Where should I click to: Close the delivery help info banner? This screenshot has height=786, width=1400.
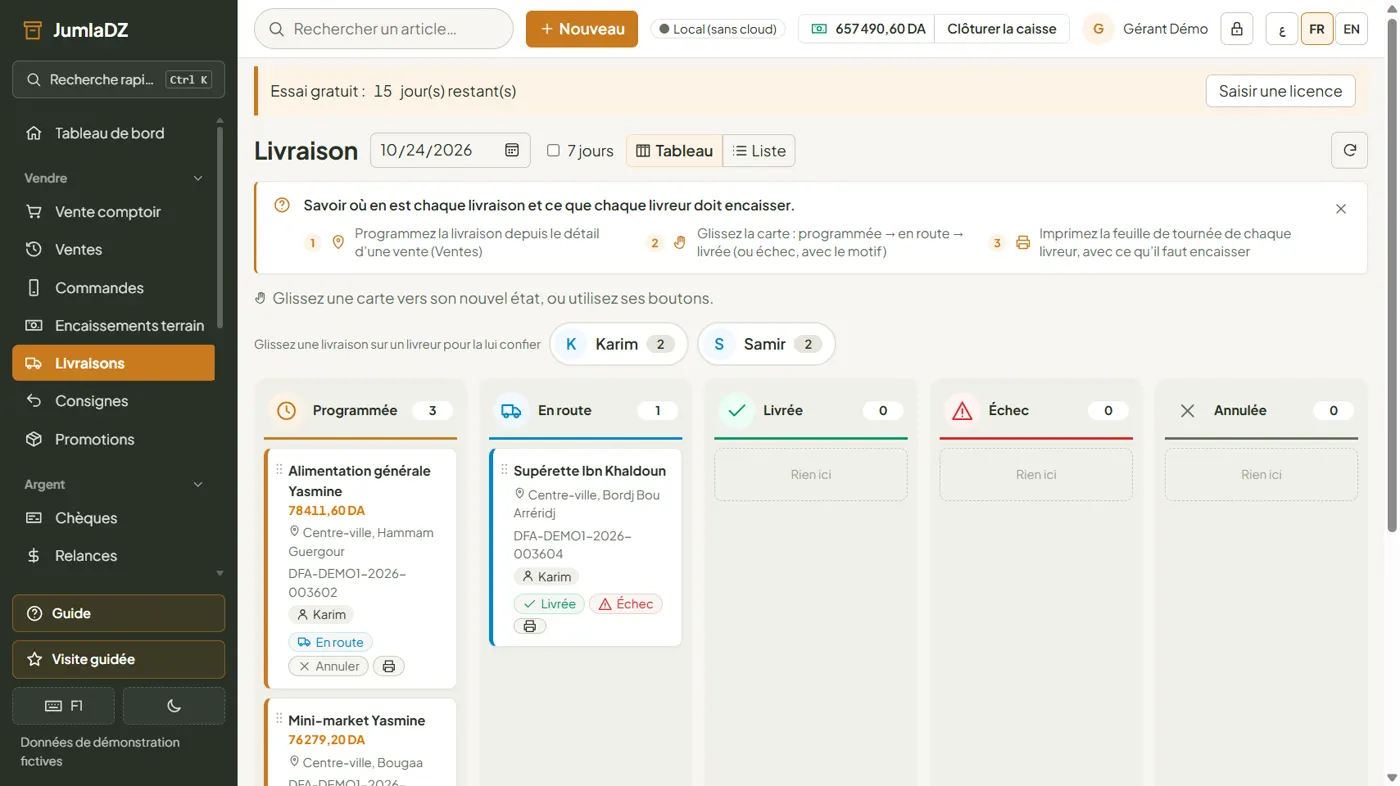point(1340,209)
